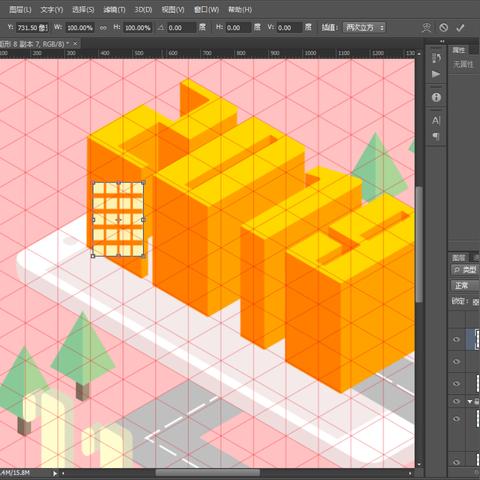Viewport: 480px width, 480px height.
Task: Select the 图层 layers panel tab
Action: 458,257
